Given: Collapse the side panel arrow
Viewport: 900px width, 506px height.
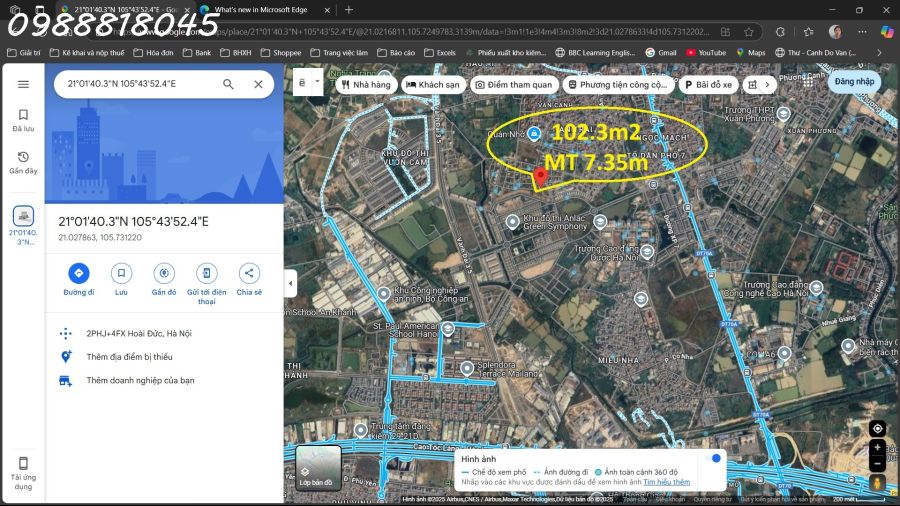Looking at the screenshot, I should coord(291,283).
